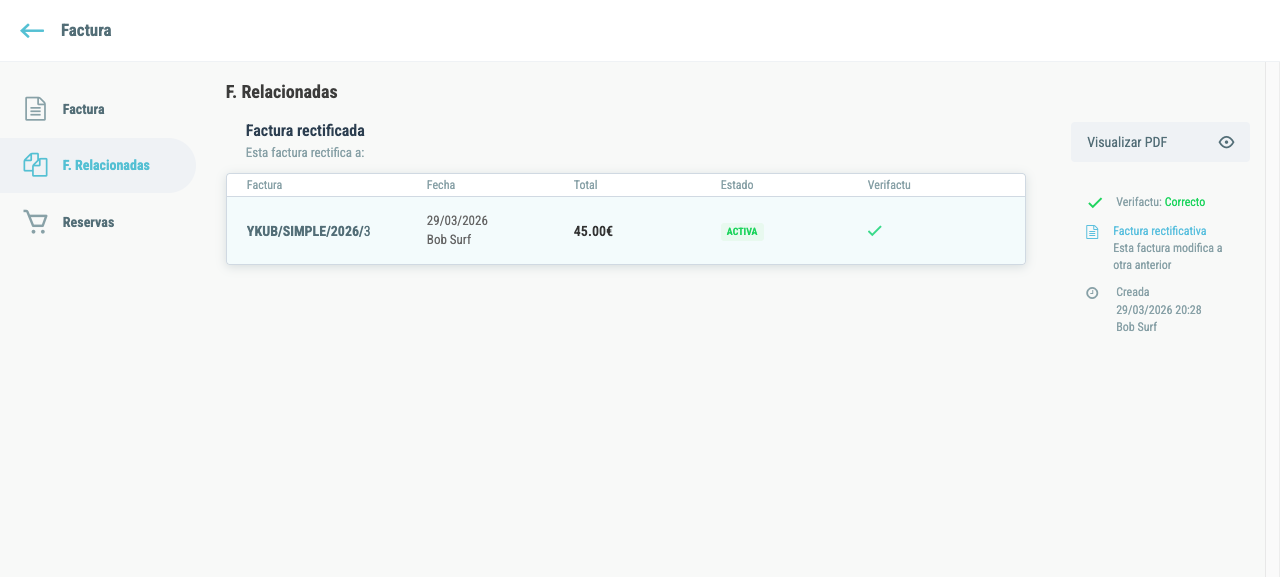Click the ACTIVA status badge
Image resolution: width=1280 pixels, height=577 pixels.
point(742,231)
